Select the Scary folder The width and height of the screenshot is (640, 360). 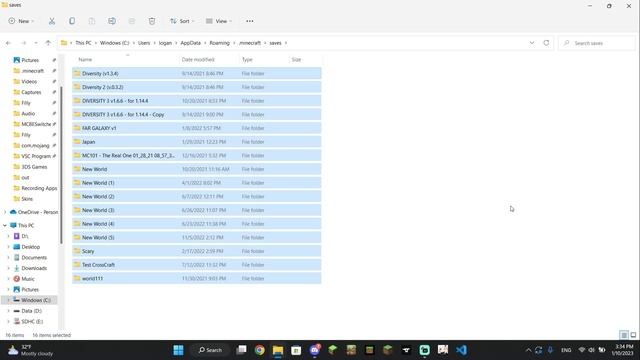(197, 251)
